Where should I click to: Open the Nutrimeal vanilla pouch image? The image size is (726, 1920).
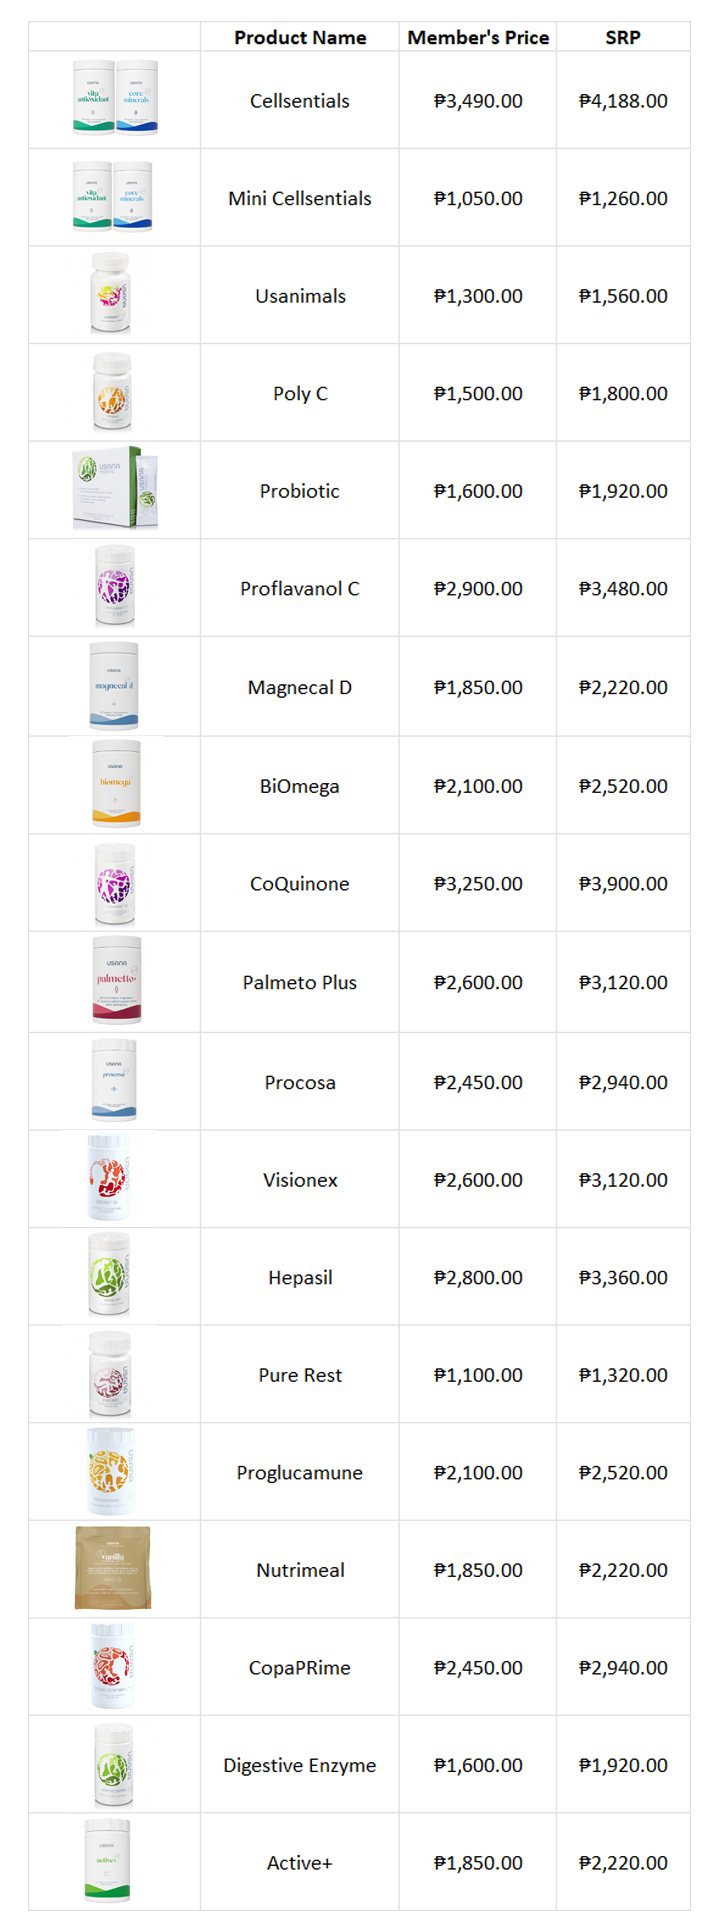pyautogui.click(x=113, y=1568)
